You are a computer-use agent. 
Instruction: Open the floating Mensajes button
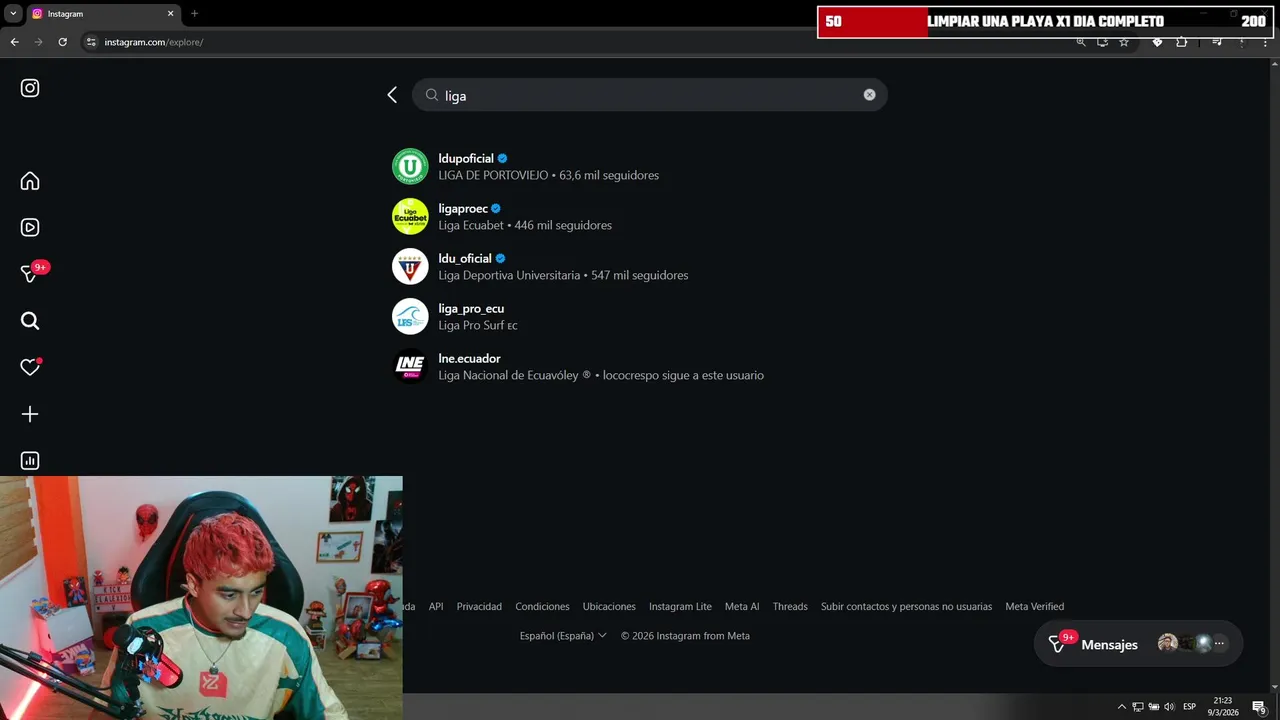[1138, 644]
